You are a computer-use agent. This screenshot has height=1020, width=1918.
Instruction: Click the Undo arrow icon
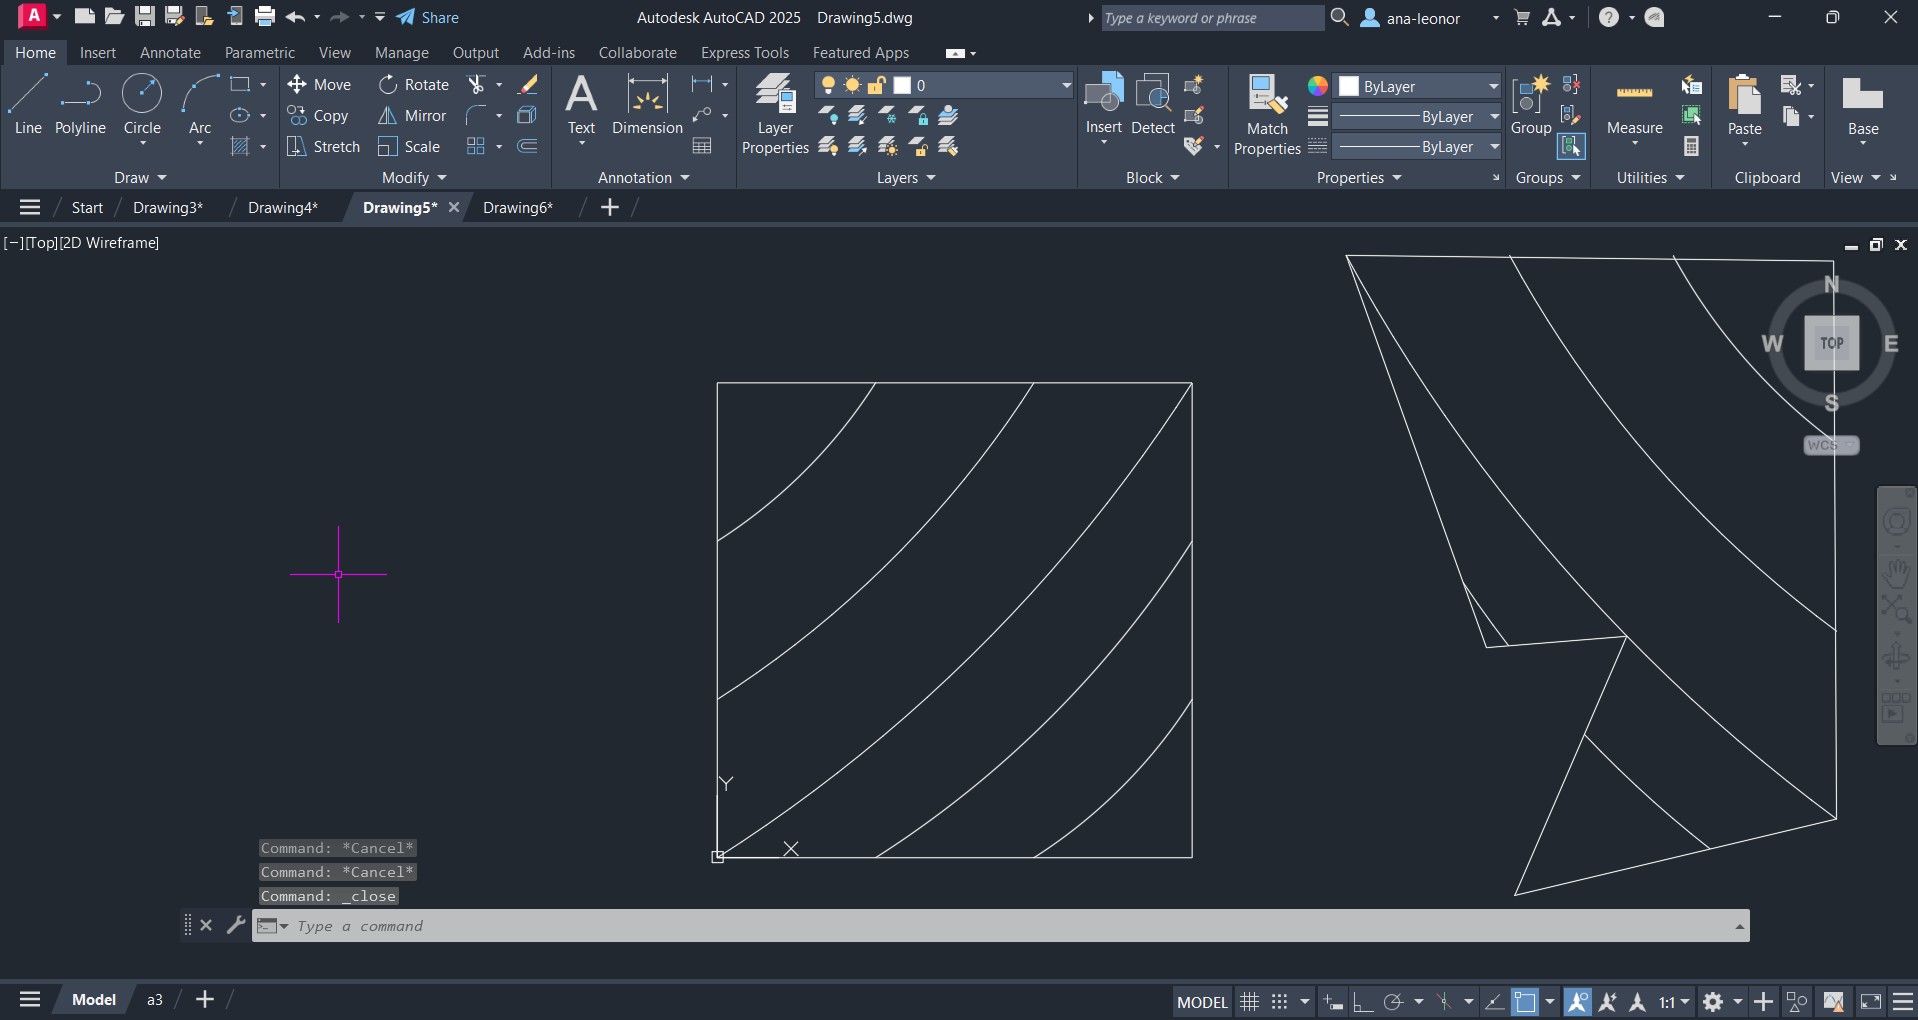coord(295,17)
